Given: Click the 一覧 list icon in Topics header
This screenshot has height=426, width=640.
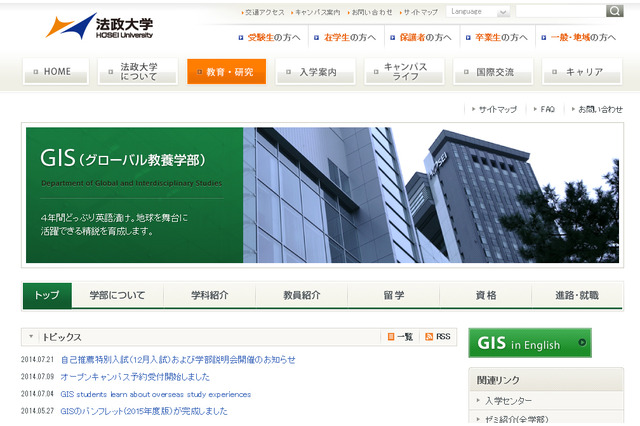Looking at the screenshot, I should click(391, 337).
